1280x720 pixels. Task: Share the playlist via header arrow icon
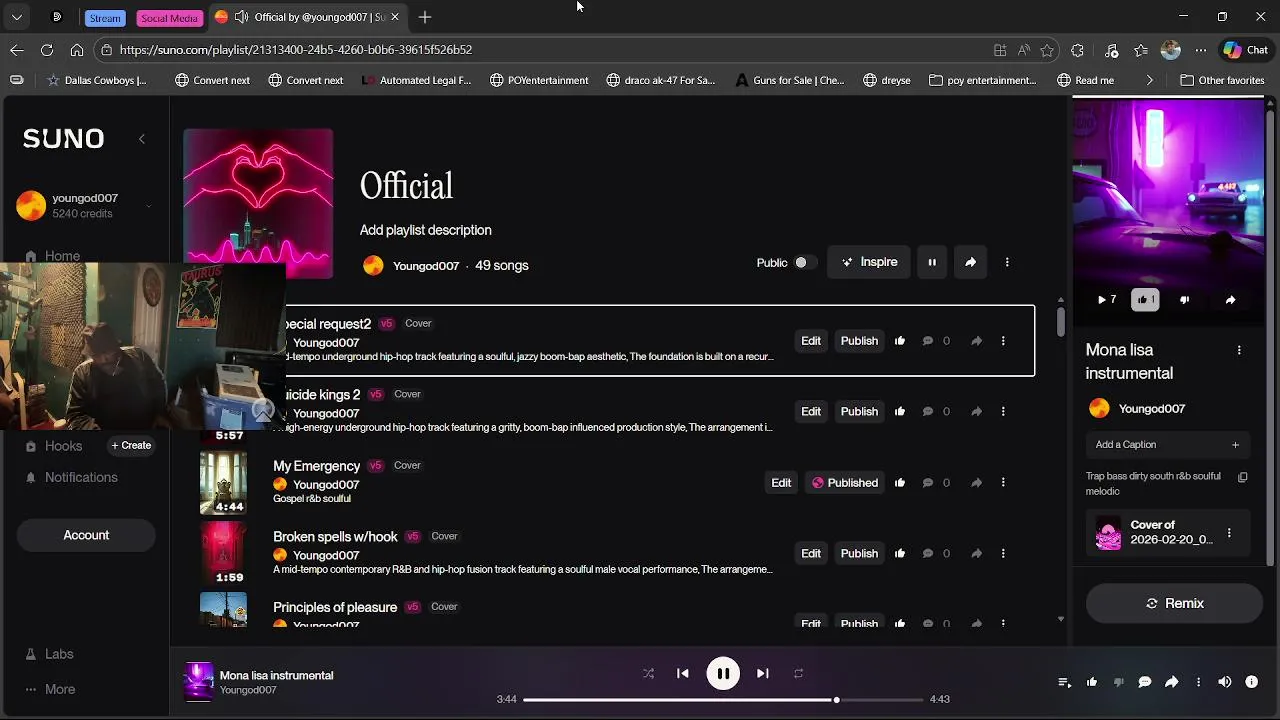(970, 262)
